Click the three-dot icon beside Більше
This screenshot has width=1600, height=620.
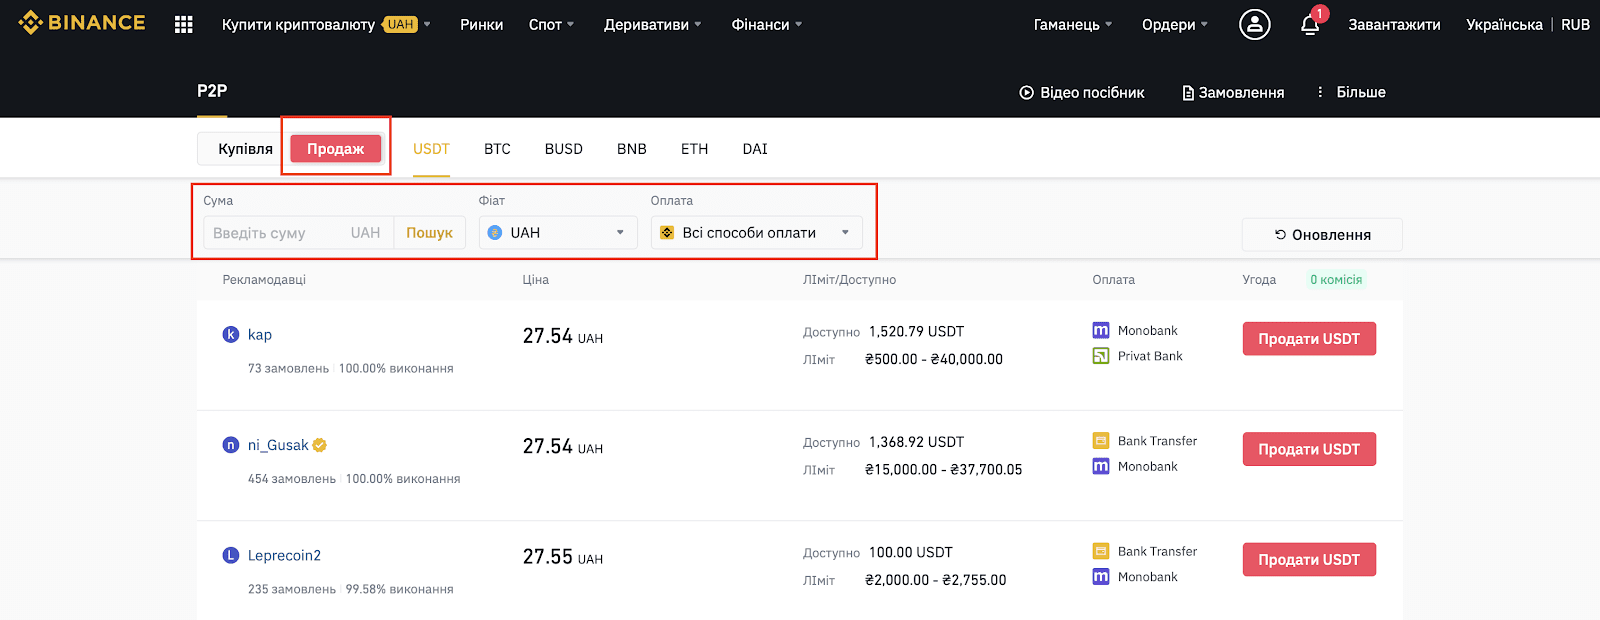click(1320, 92)
